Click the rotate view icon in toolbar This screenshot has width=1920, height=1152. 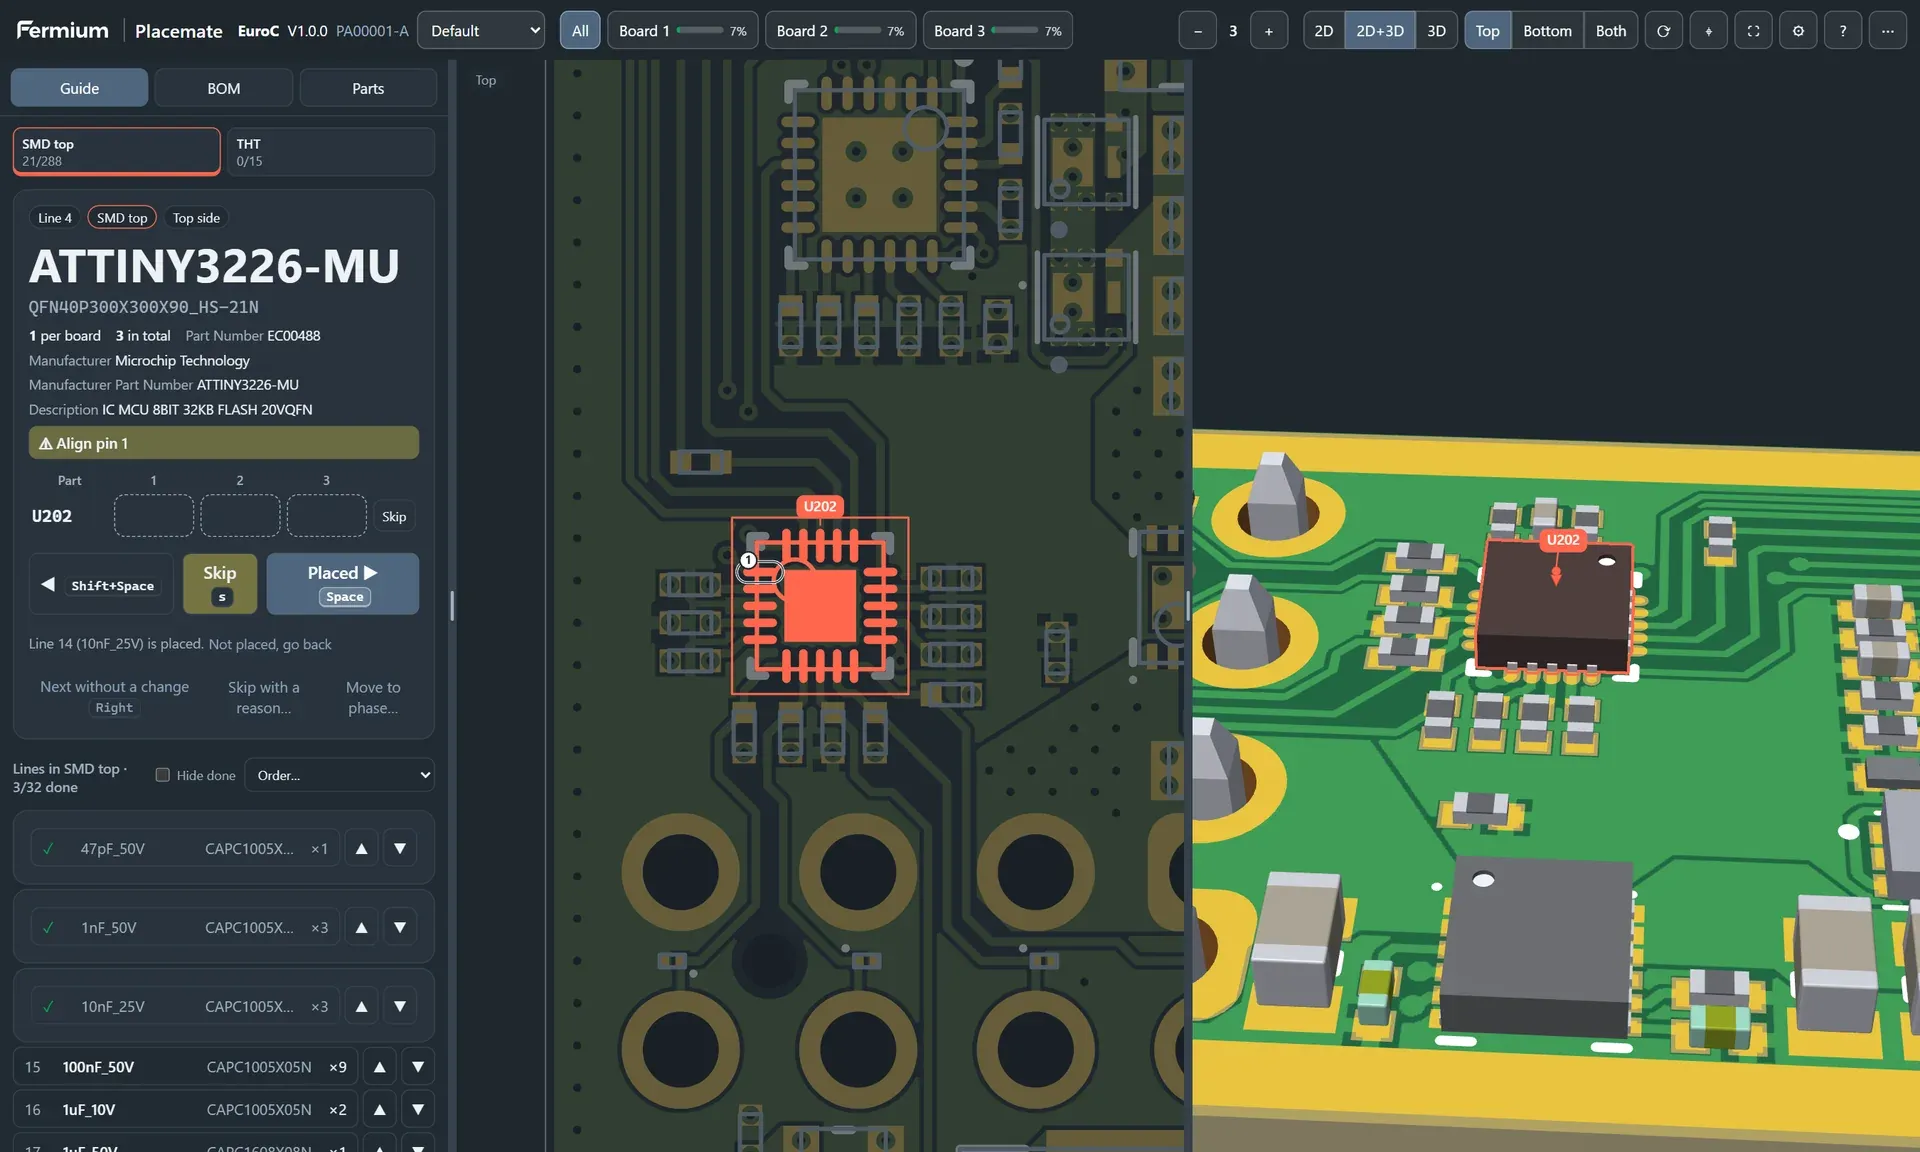1663,31
